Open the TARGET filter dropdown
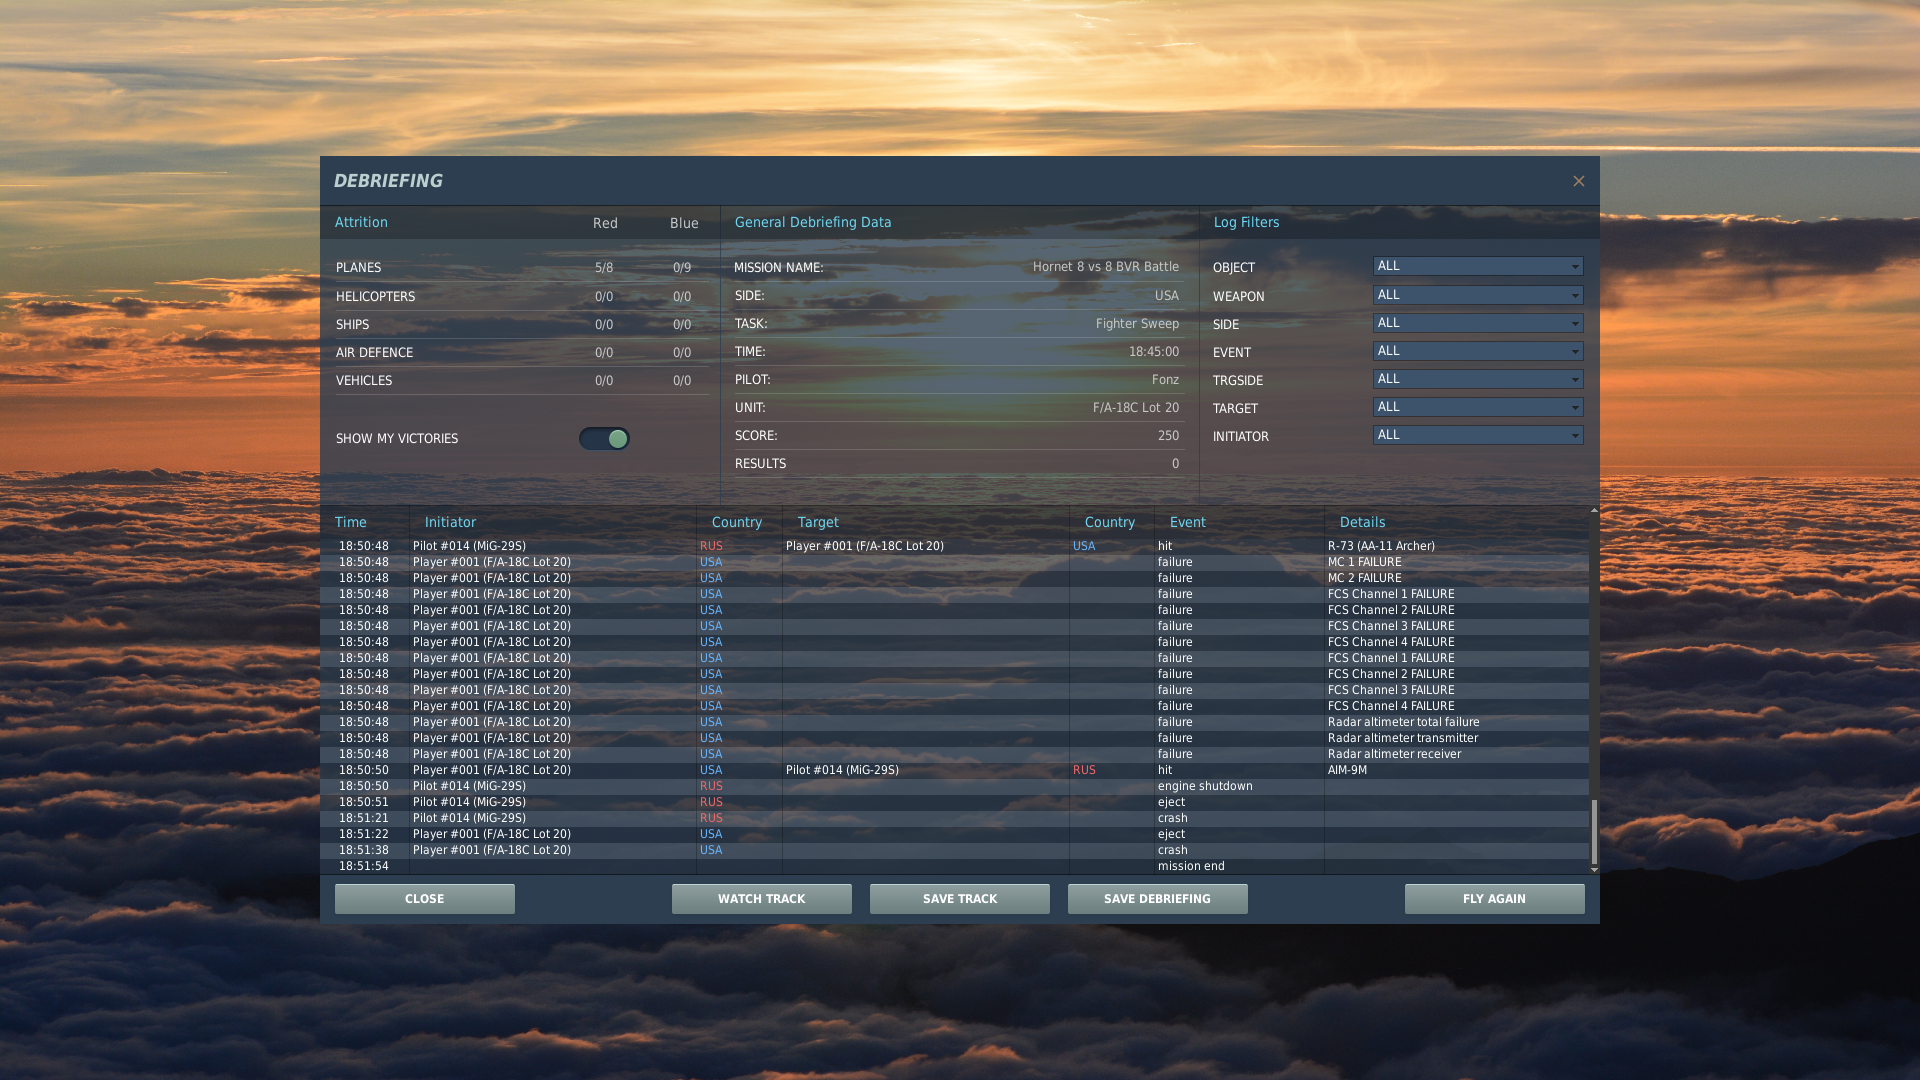 point(1477,407)
